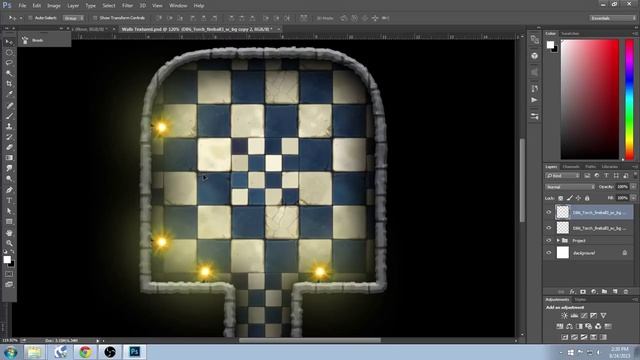Toggle Lock all padlock in the Layers panel
The width and height of the screenshot is (640, 360).
point(587,198)
